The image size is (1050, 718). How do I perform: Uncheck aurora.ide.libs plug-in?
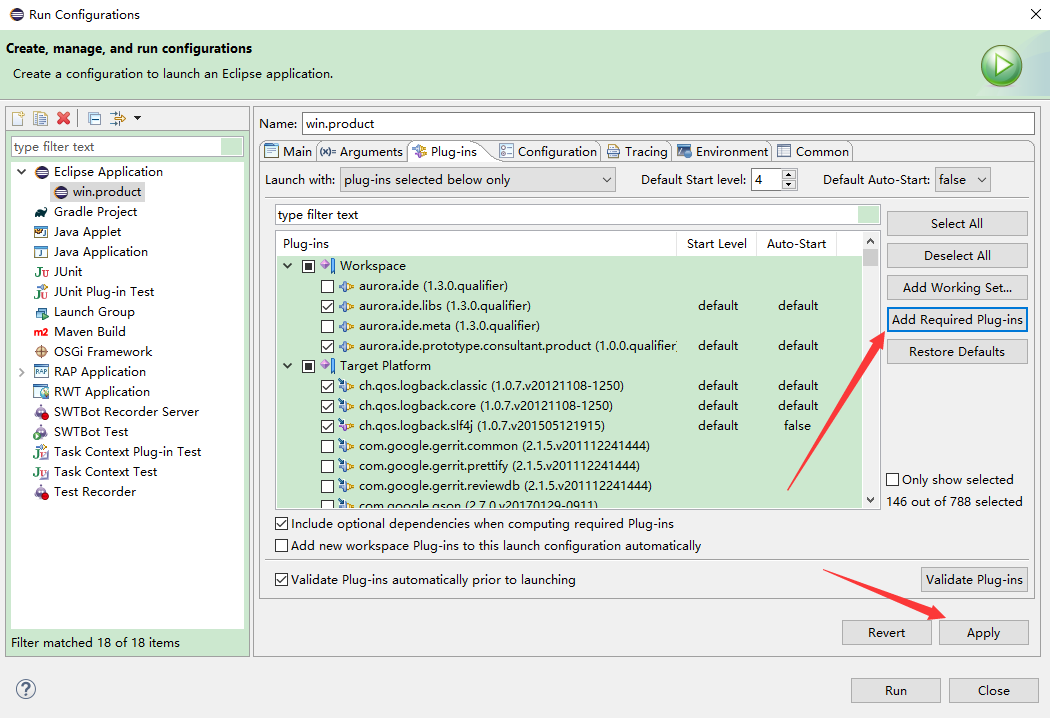pyautogui.click(x=325, y=305)
